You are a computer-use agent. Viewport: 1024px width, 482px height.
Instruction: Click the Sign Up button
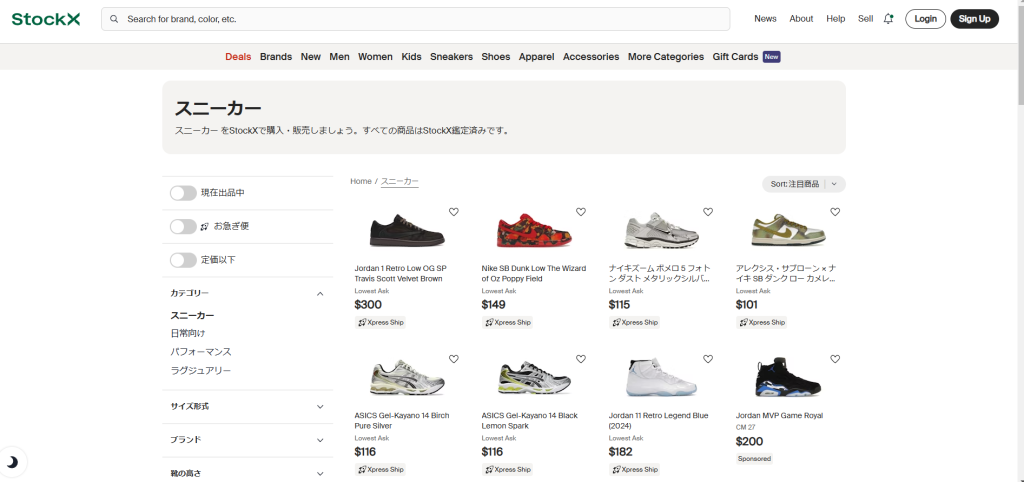pos(974,19)
